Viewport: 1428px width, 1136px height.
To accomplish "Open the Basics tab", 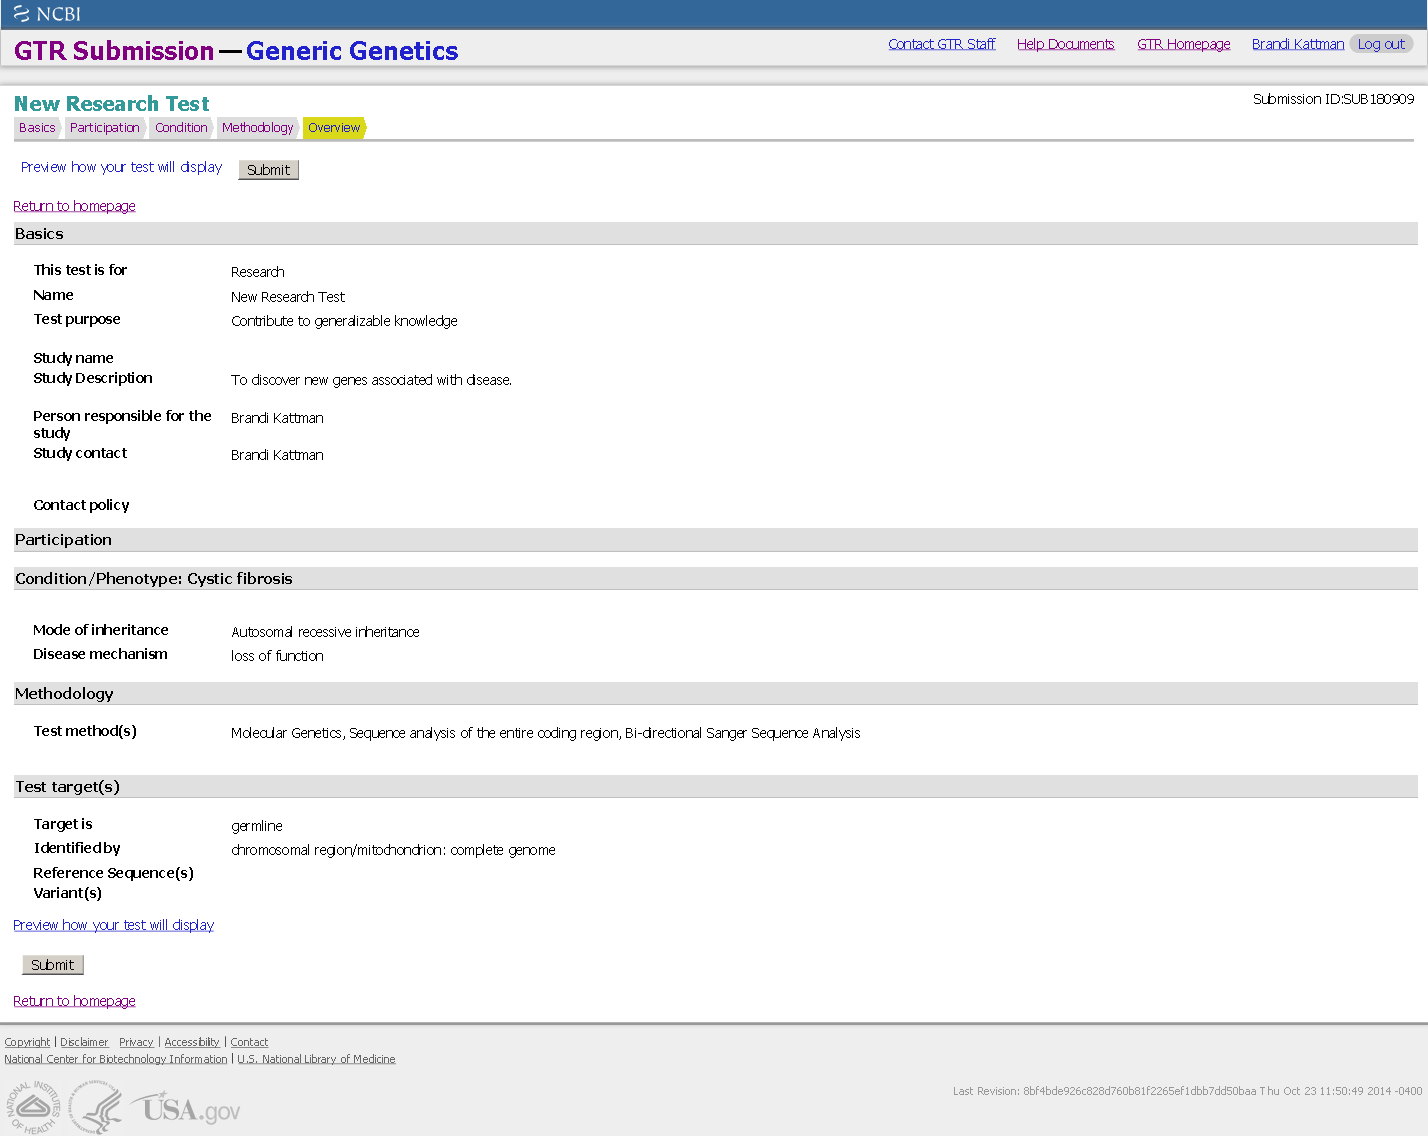I will pyautogui.click(x=37, y=128).
